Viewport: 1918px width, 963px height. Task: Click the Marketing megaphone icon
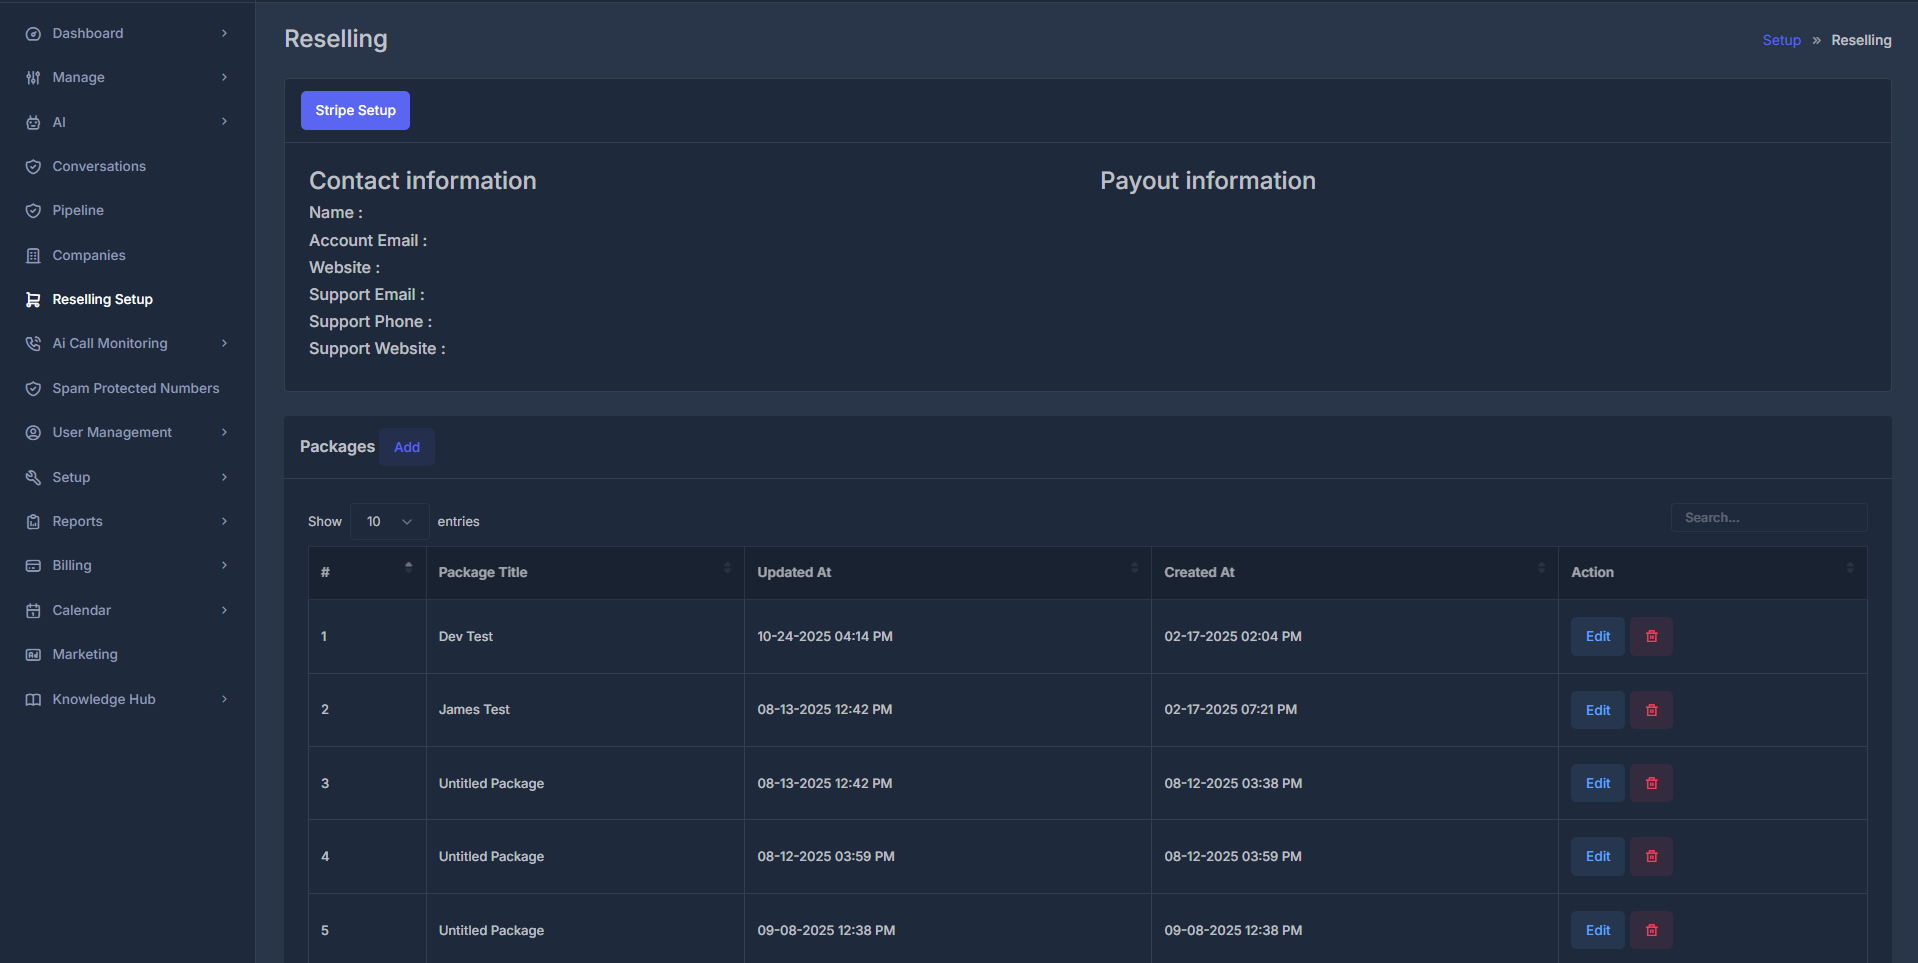(33, 654)
